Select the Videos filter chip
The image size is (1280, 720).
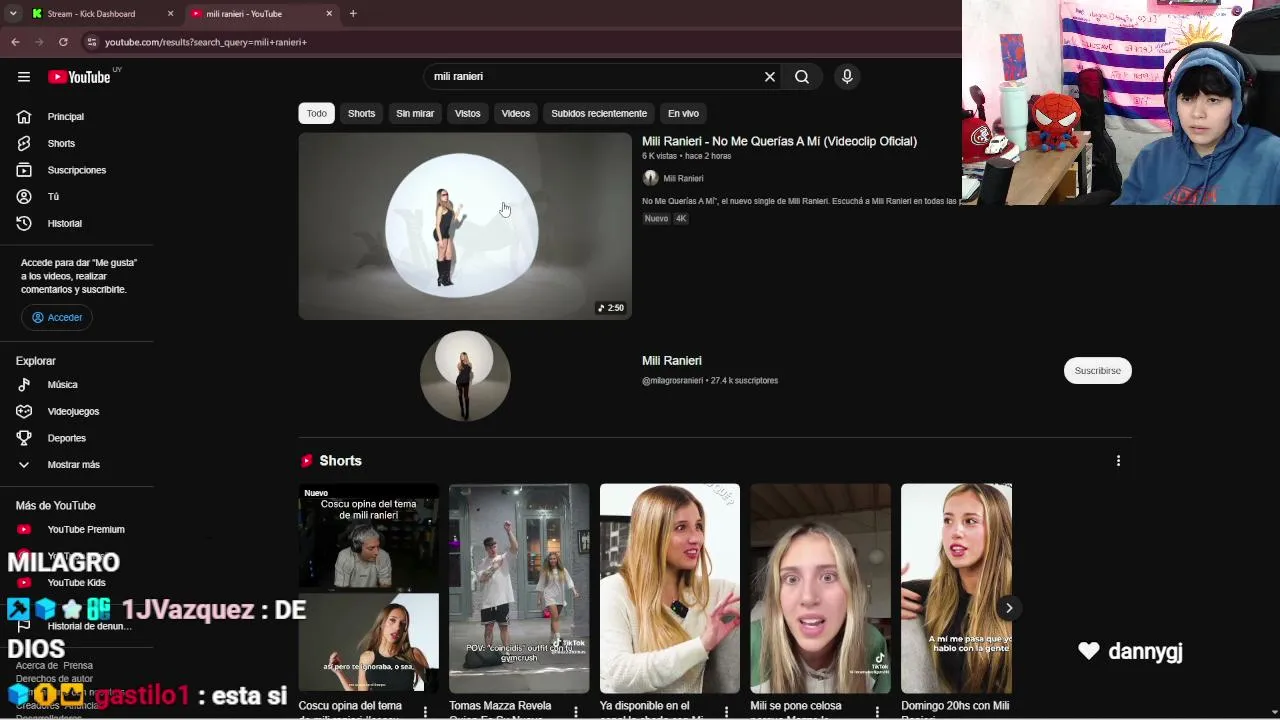(516, 113)
